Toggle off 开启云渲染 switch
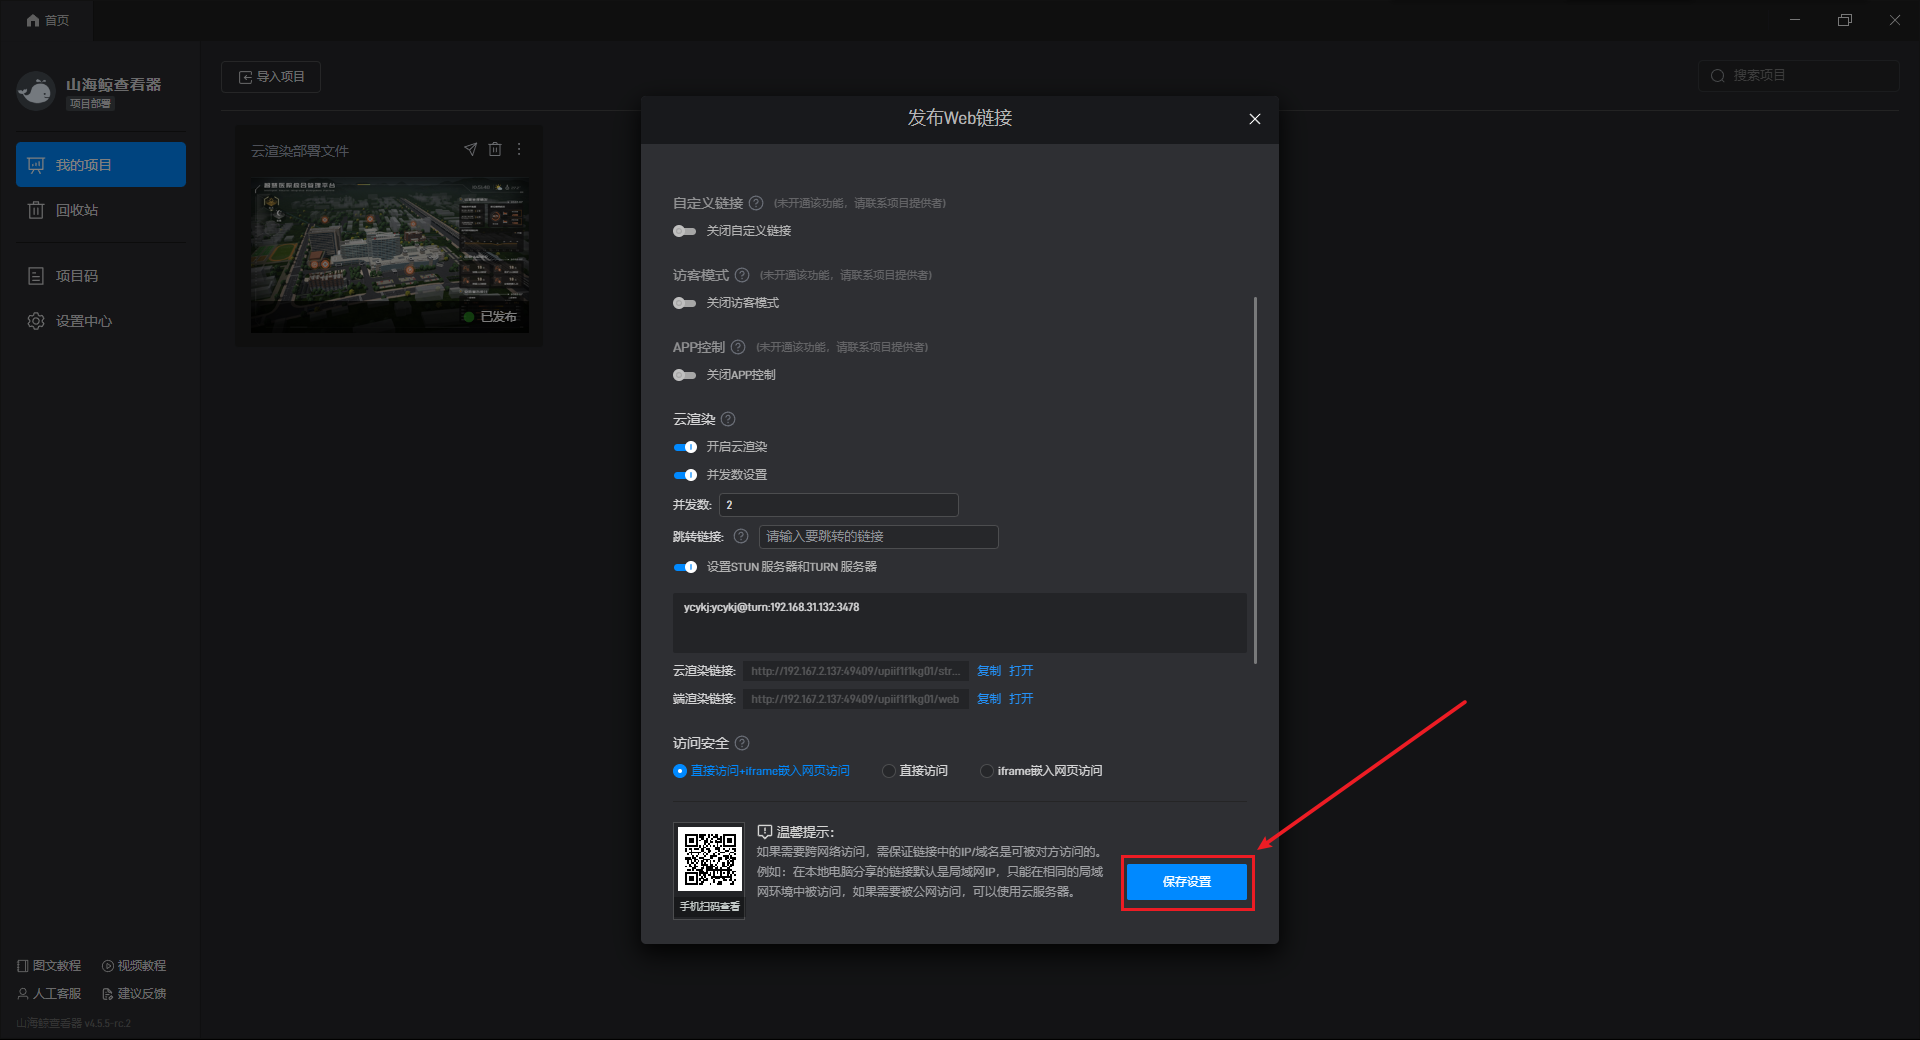This screenshot has height=1040, width=1920. point(685,447)
